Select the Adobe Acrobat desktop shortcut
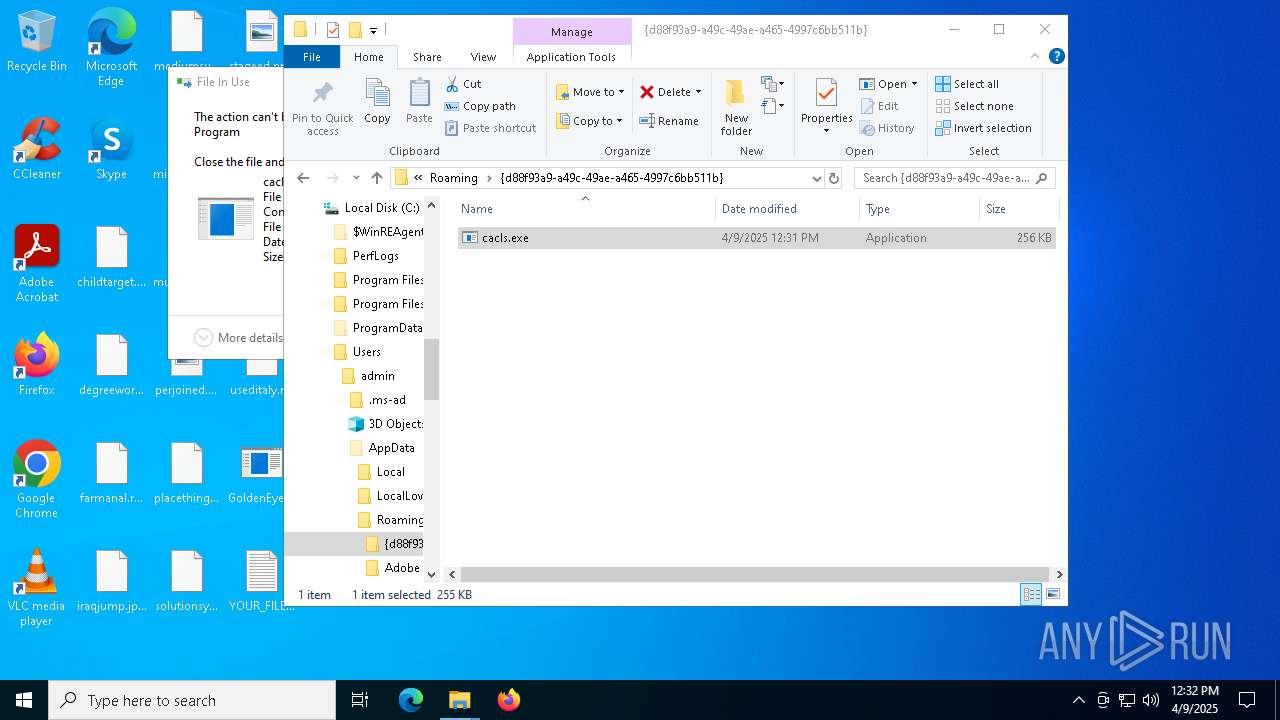This screenshot has width=1280, height=720. (37, 264)
